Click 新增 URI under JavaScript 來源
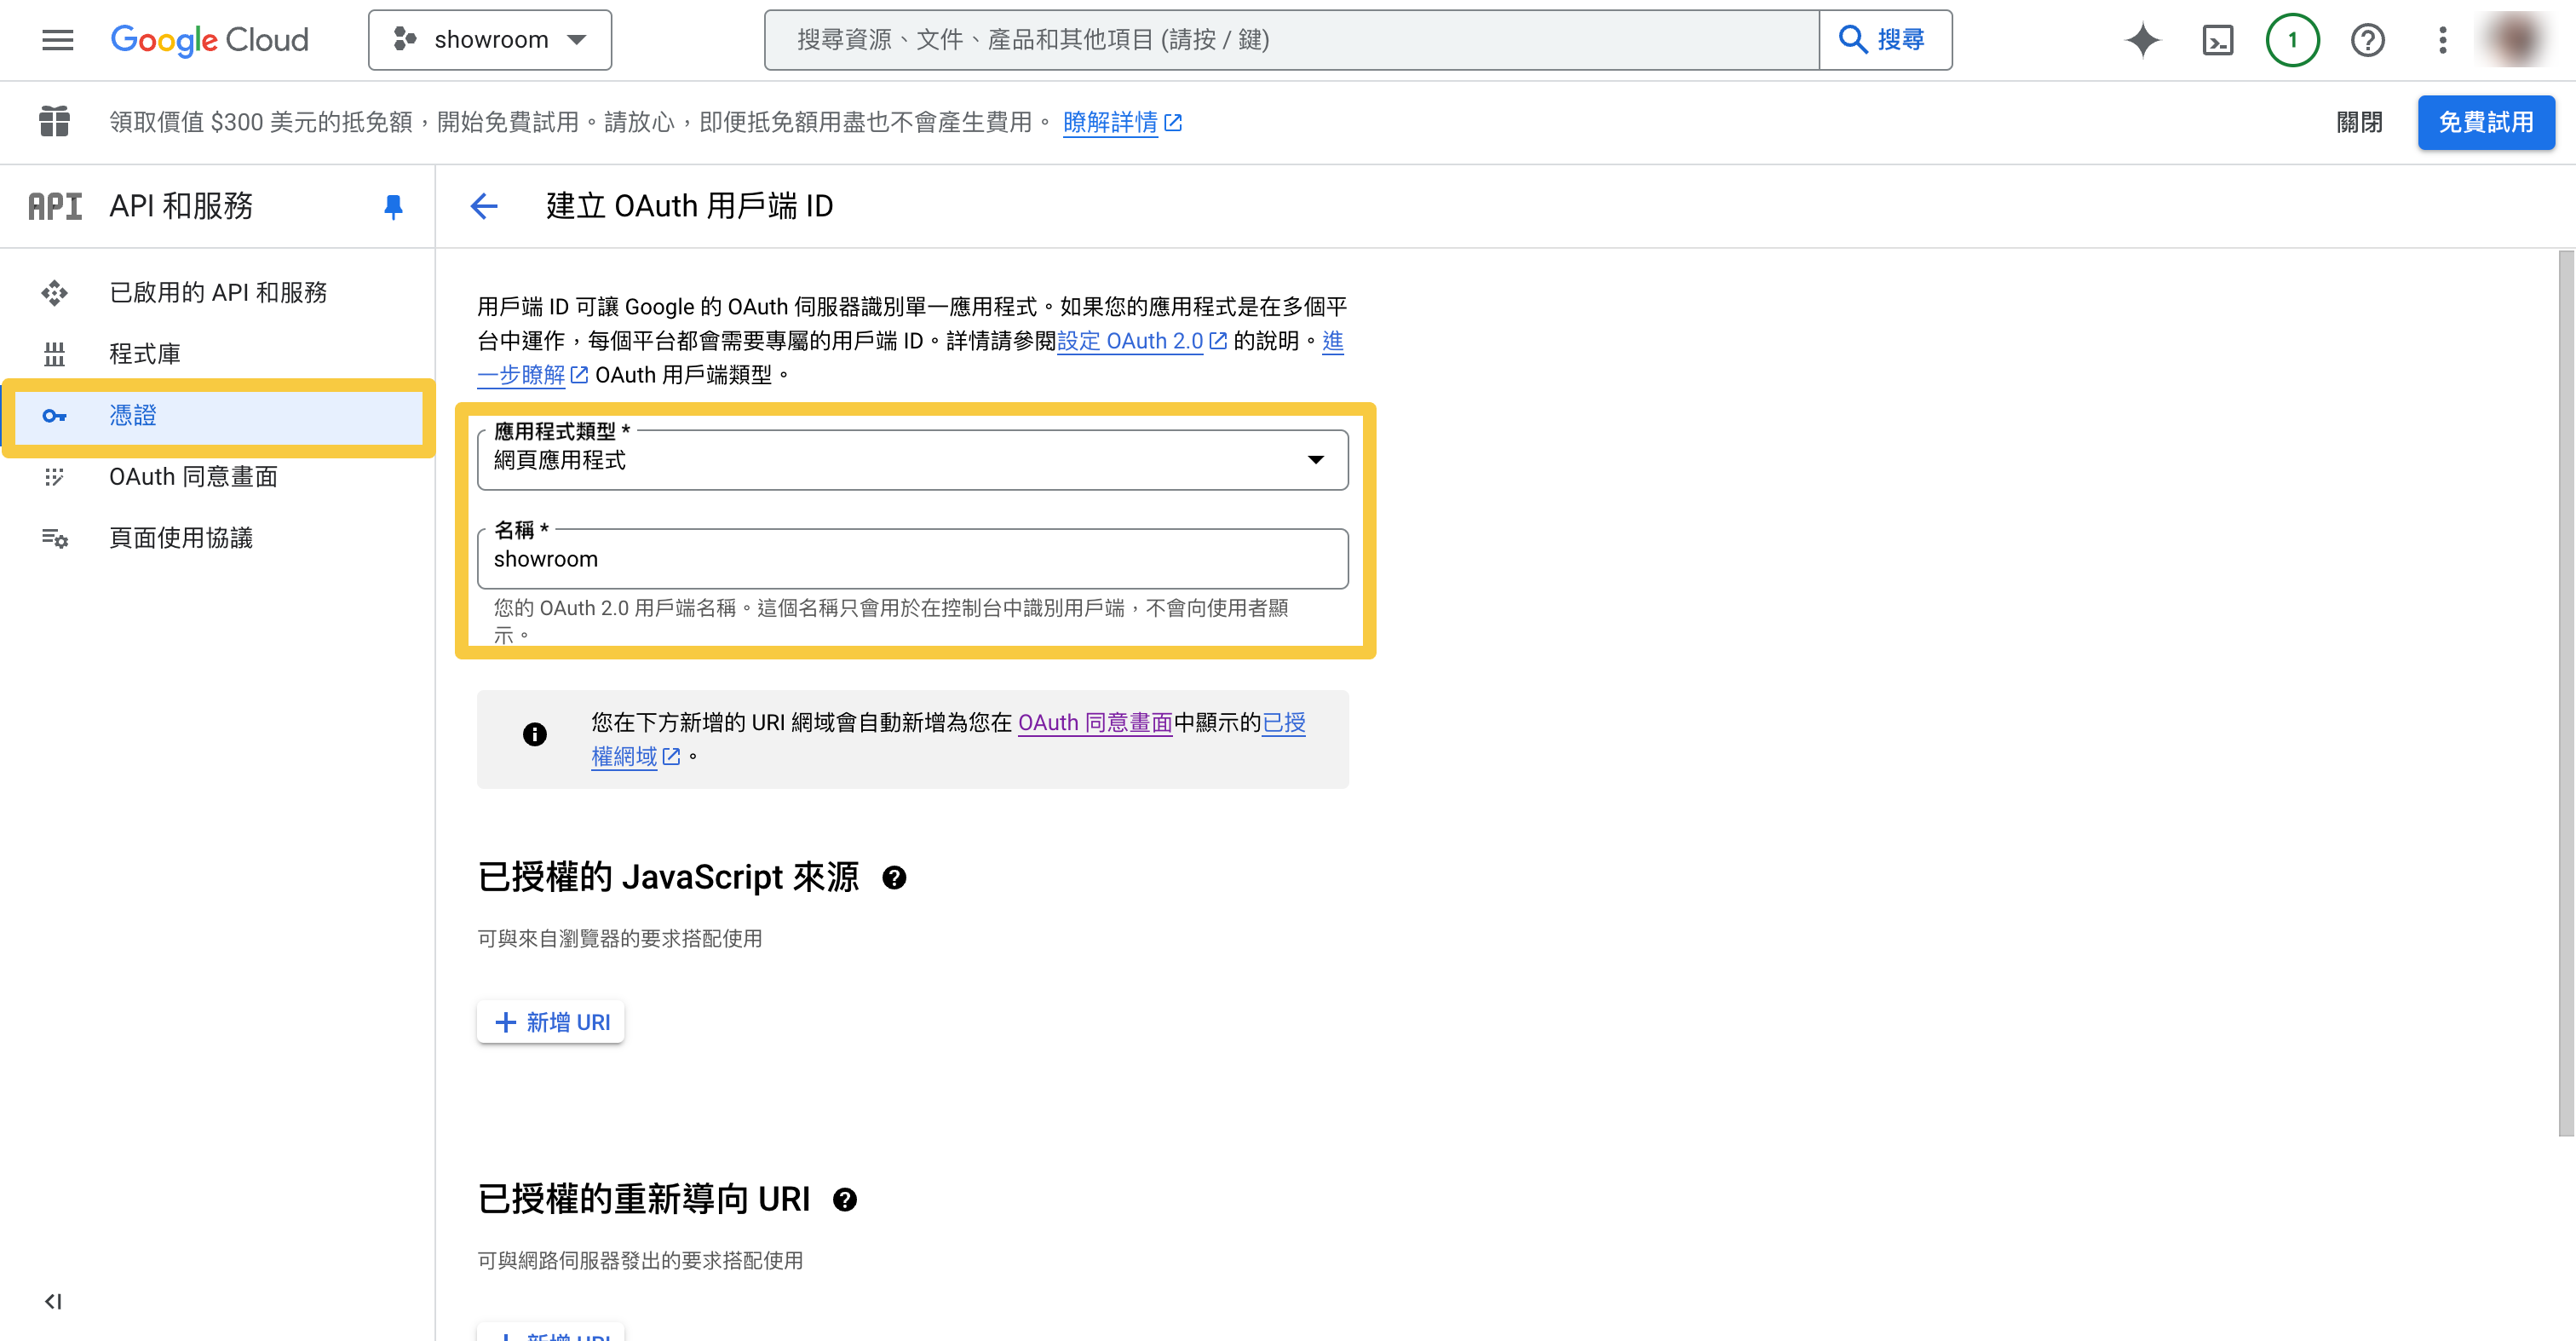The height and width of the screenshot is (1341, 2576). tap(551, 1022)
